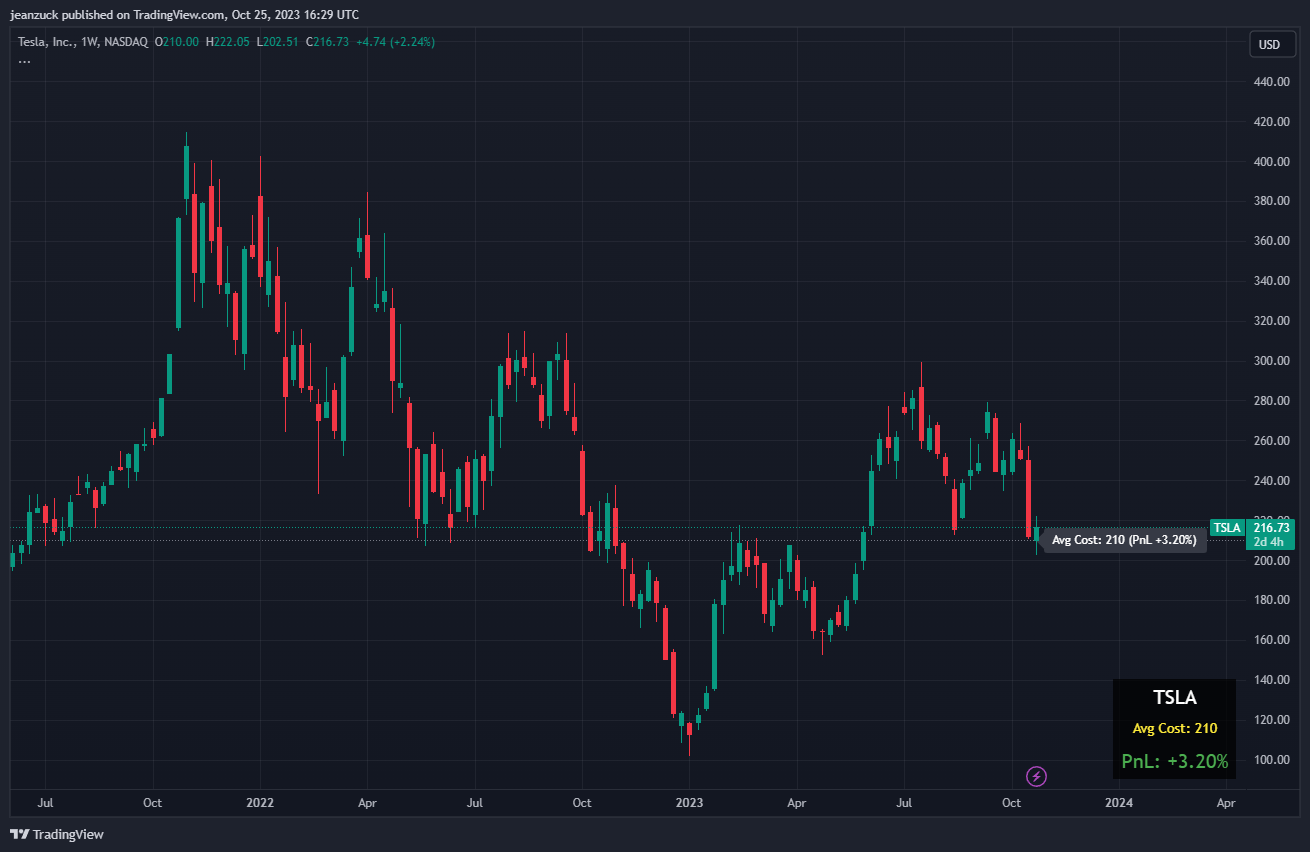1310x852 pixels.
Task: Click the 400.00 price axis label
Action: (1271, 162)
